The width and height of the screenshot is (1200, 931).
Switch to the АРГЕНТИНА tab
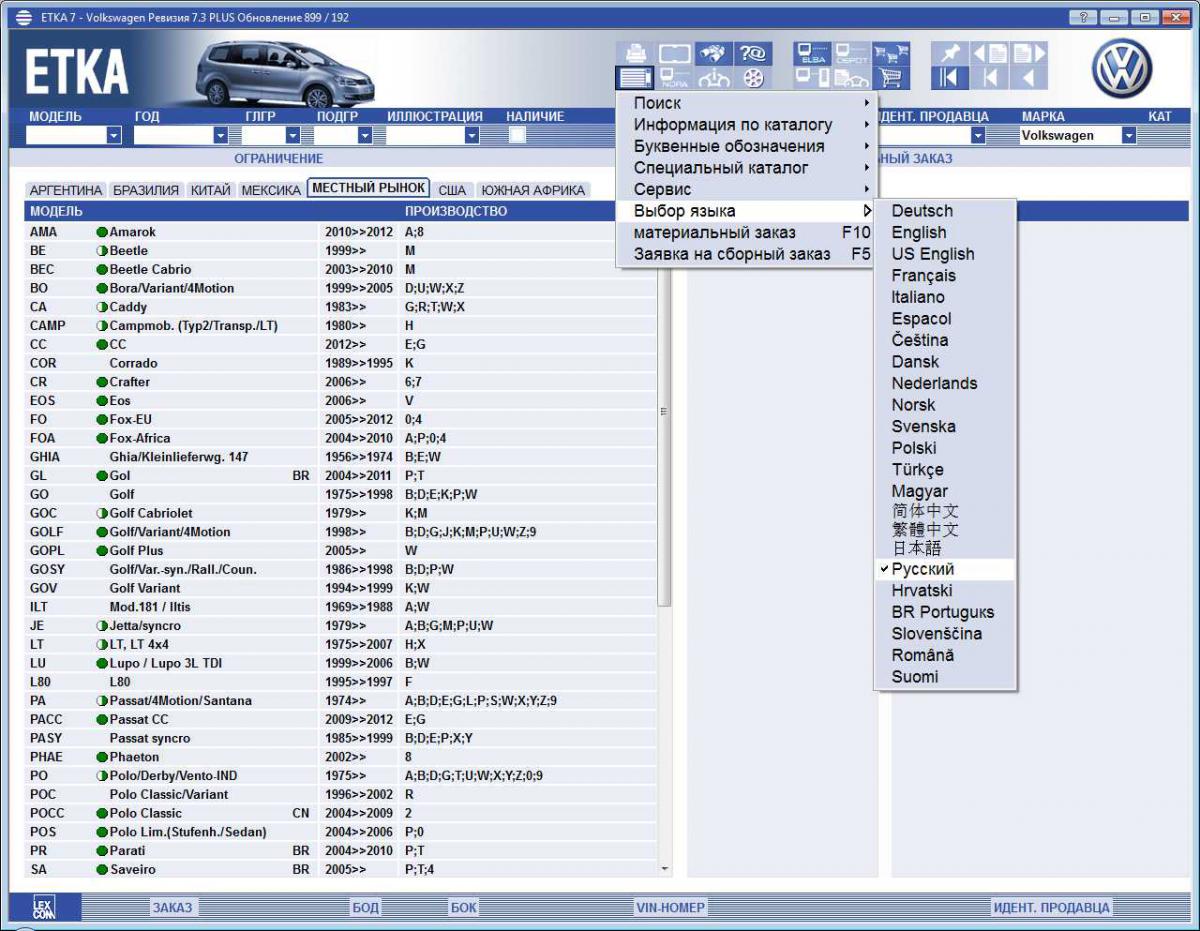(x=66, y=190)
